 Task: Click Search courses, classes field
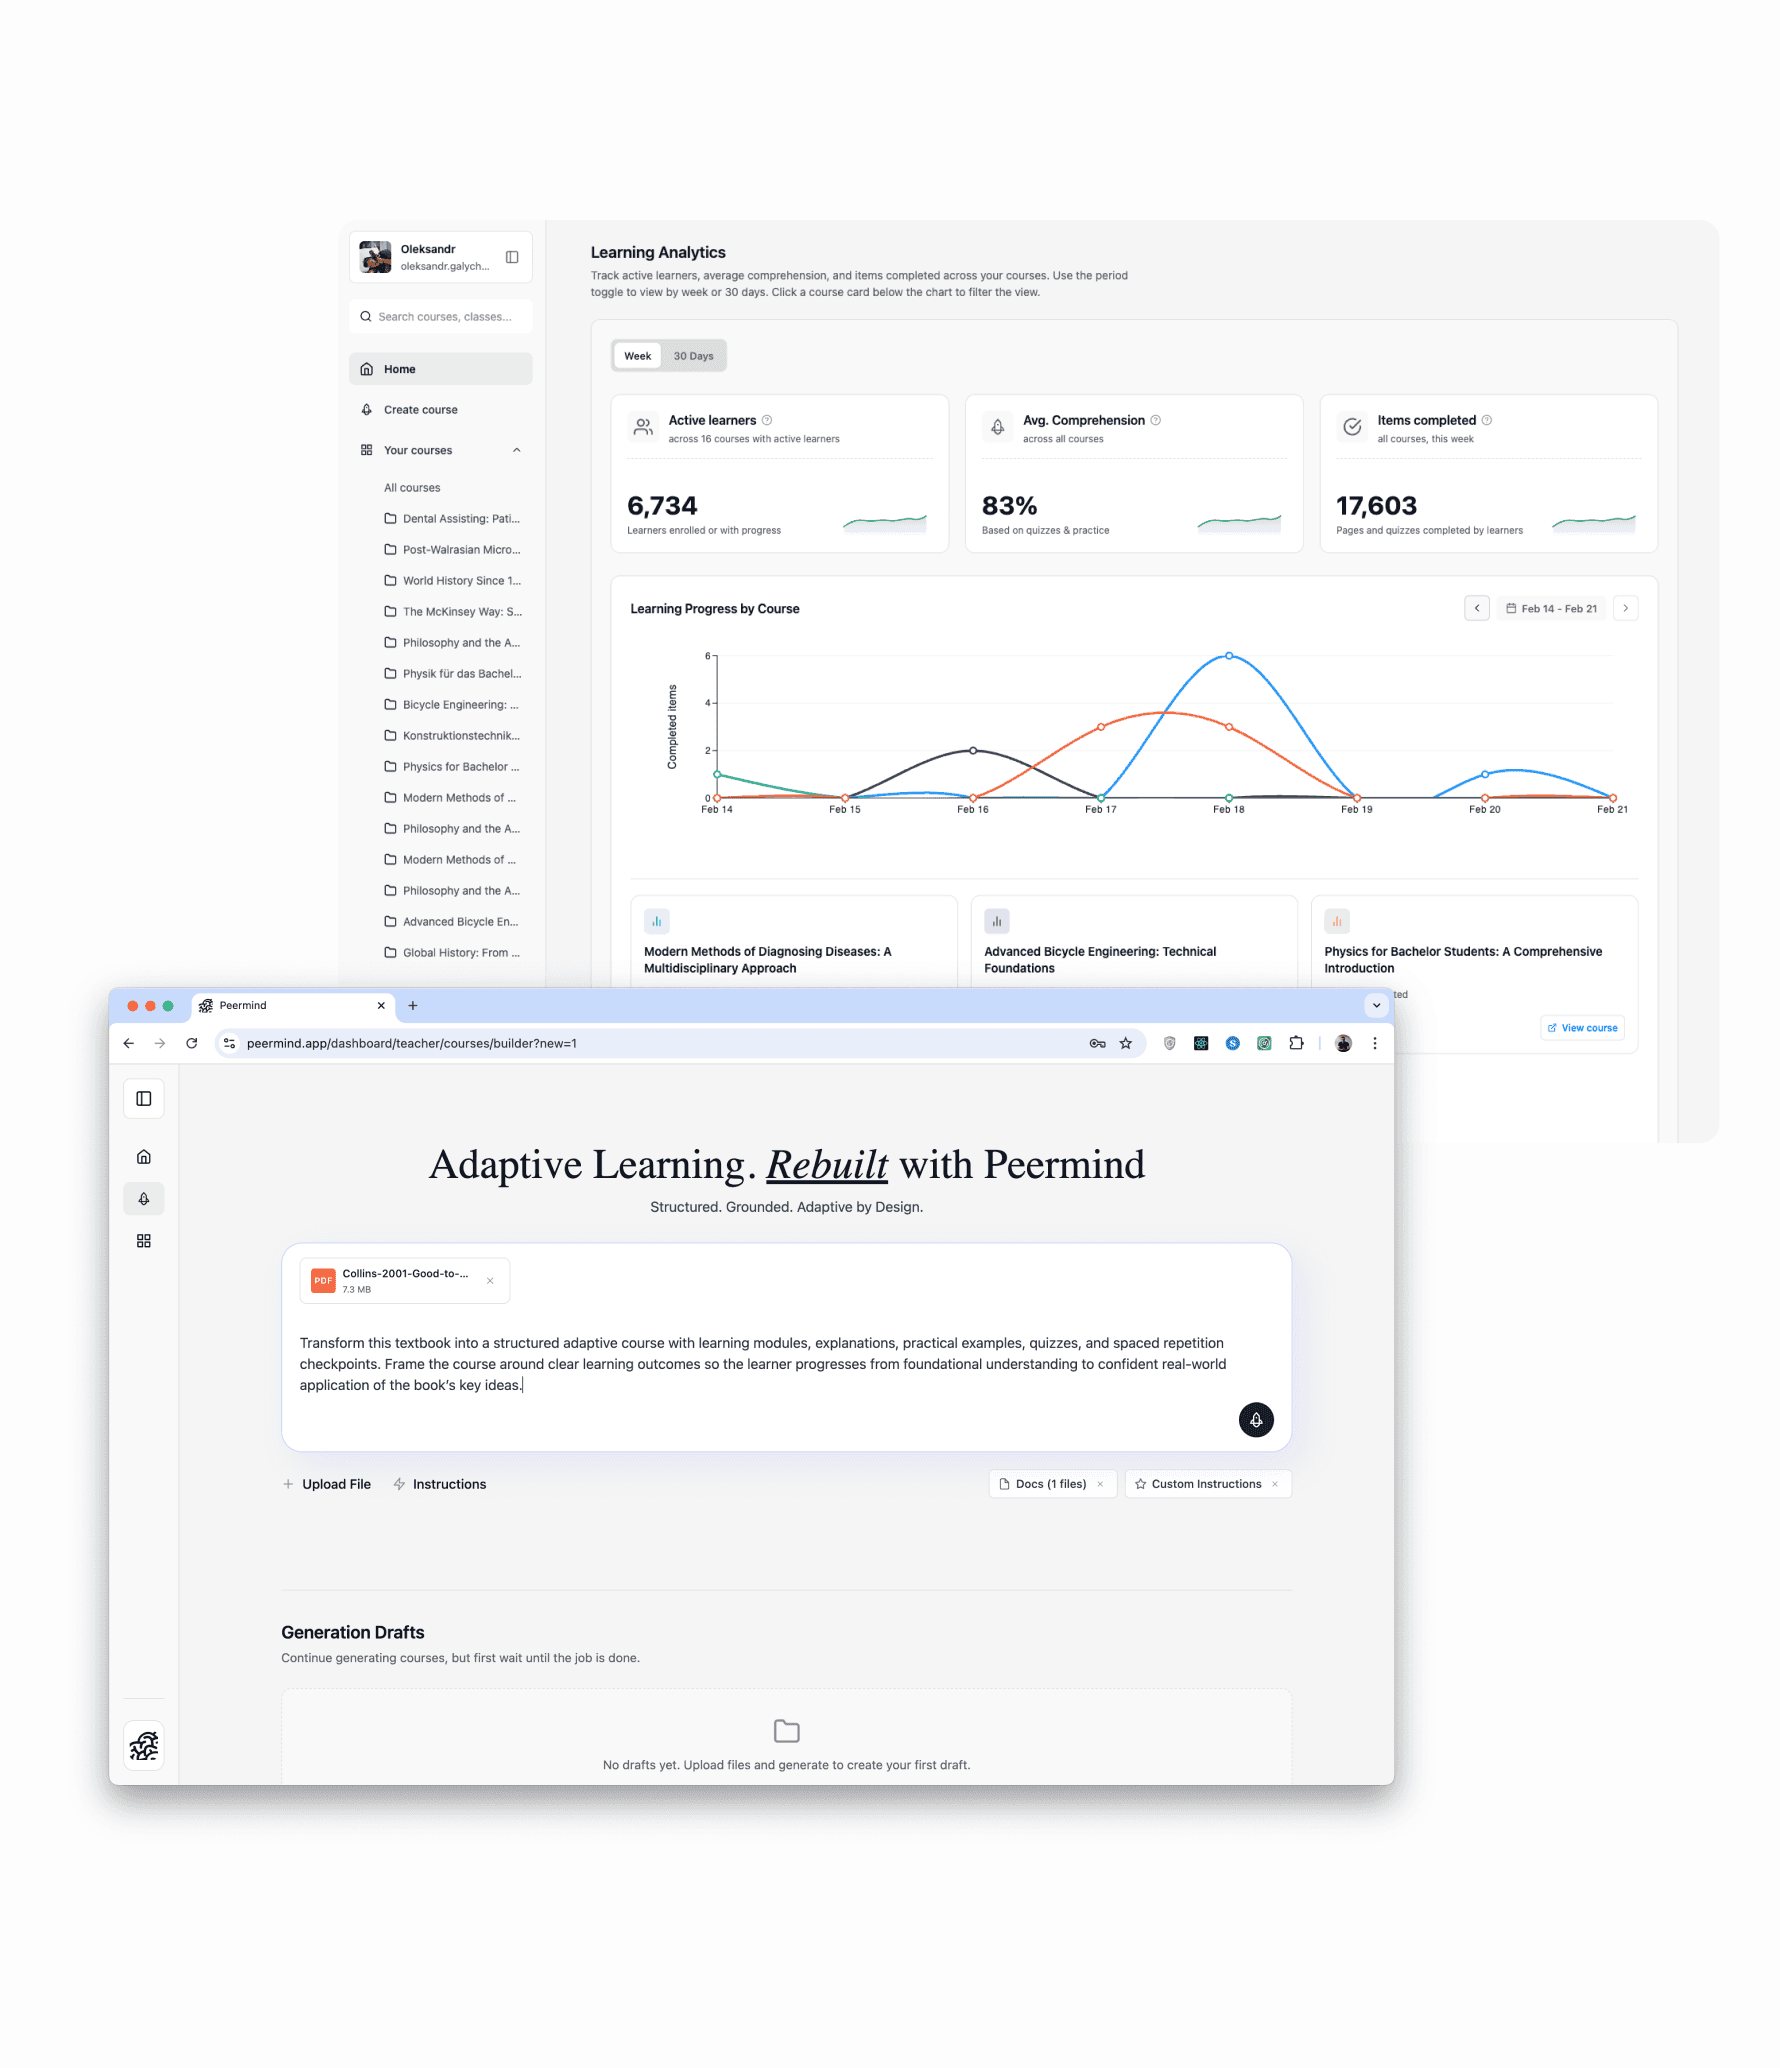coord(441,317)
